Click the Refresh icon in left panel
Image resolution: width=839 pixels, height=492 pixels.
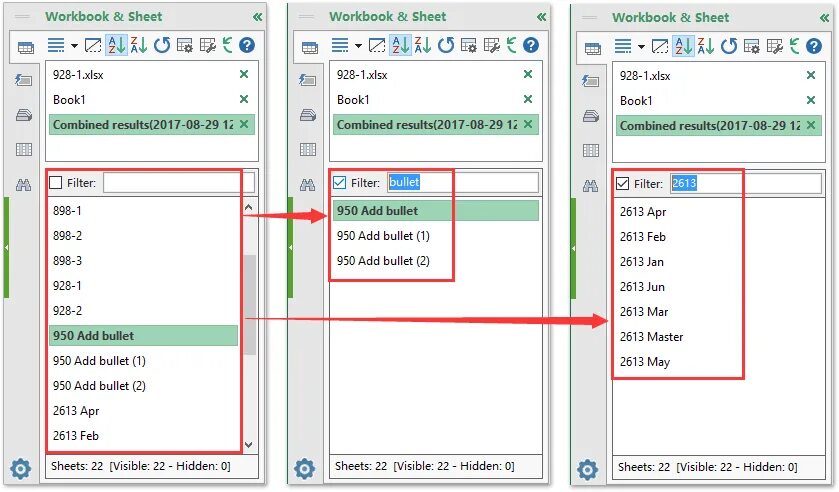click(x=162, y=45)
